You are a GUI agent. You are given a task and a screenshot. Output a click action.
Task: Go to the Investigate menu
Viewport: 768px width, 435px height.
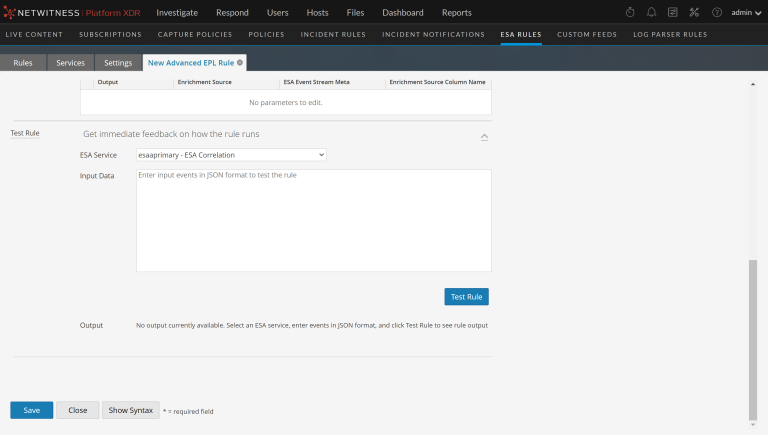point(177,13)
